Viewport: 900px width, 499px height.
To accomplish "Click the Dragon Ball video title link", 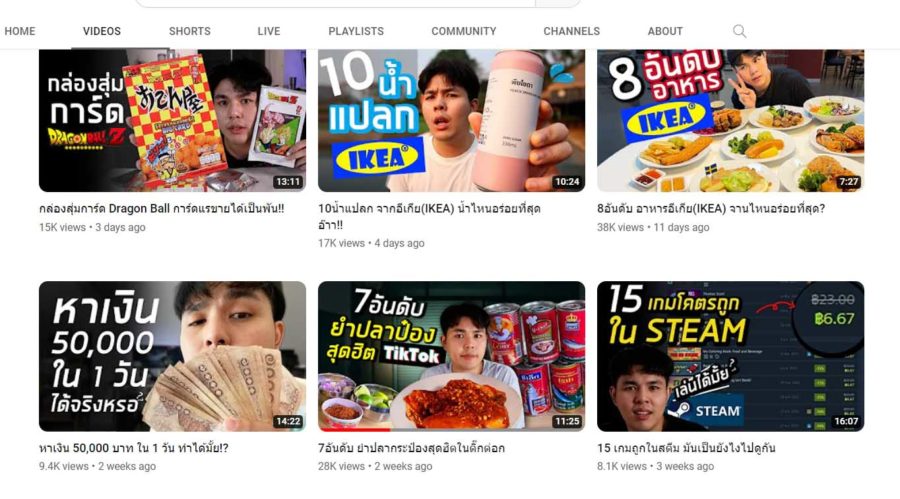I will (161, 208).
